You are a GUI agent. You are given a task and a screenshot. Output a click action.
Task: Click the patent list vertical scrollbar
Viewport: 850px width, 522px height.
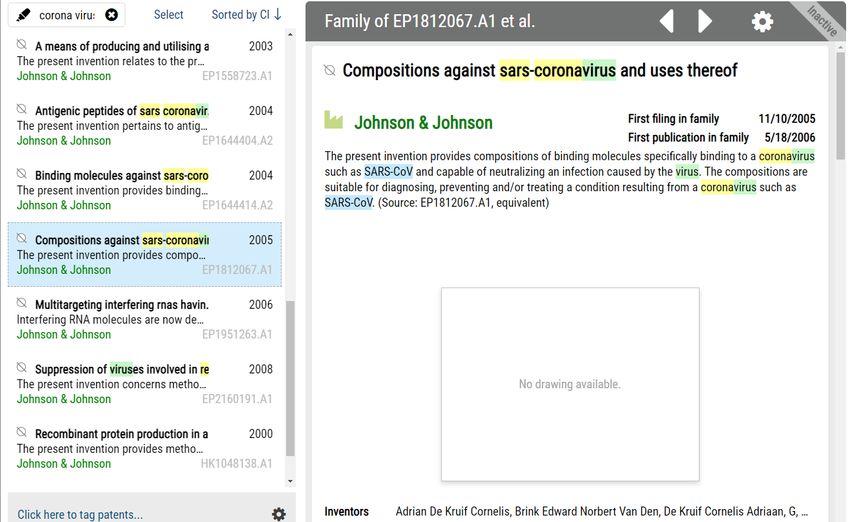pyautogui.click(x=290, y=380)
